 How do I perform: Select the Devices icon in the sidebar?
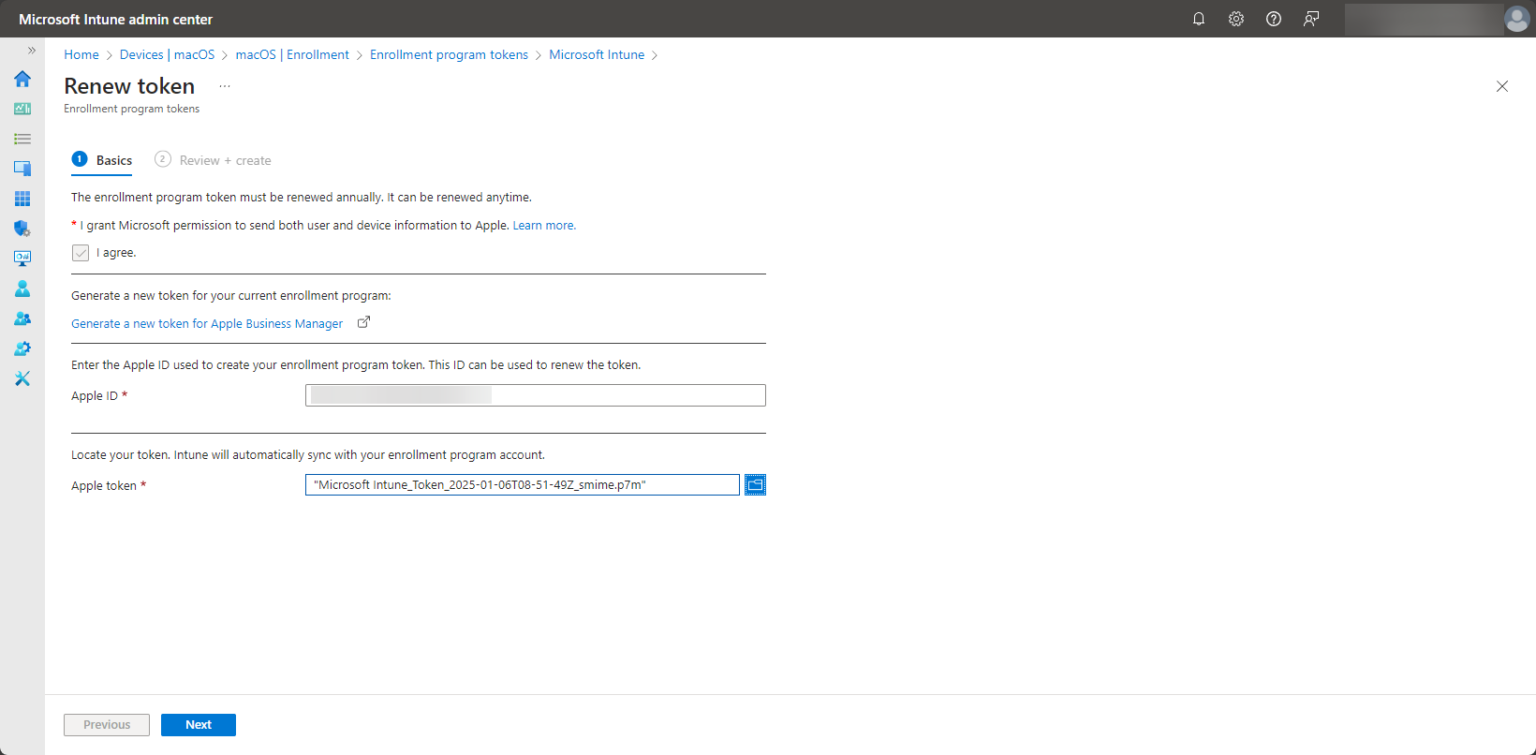[x=22, y=168]
